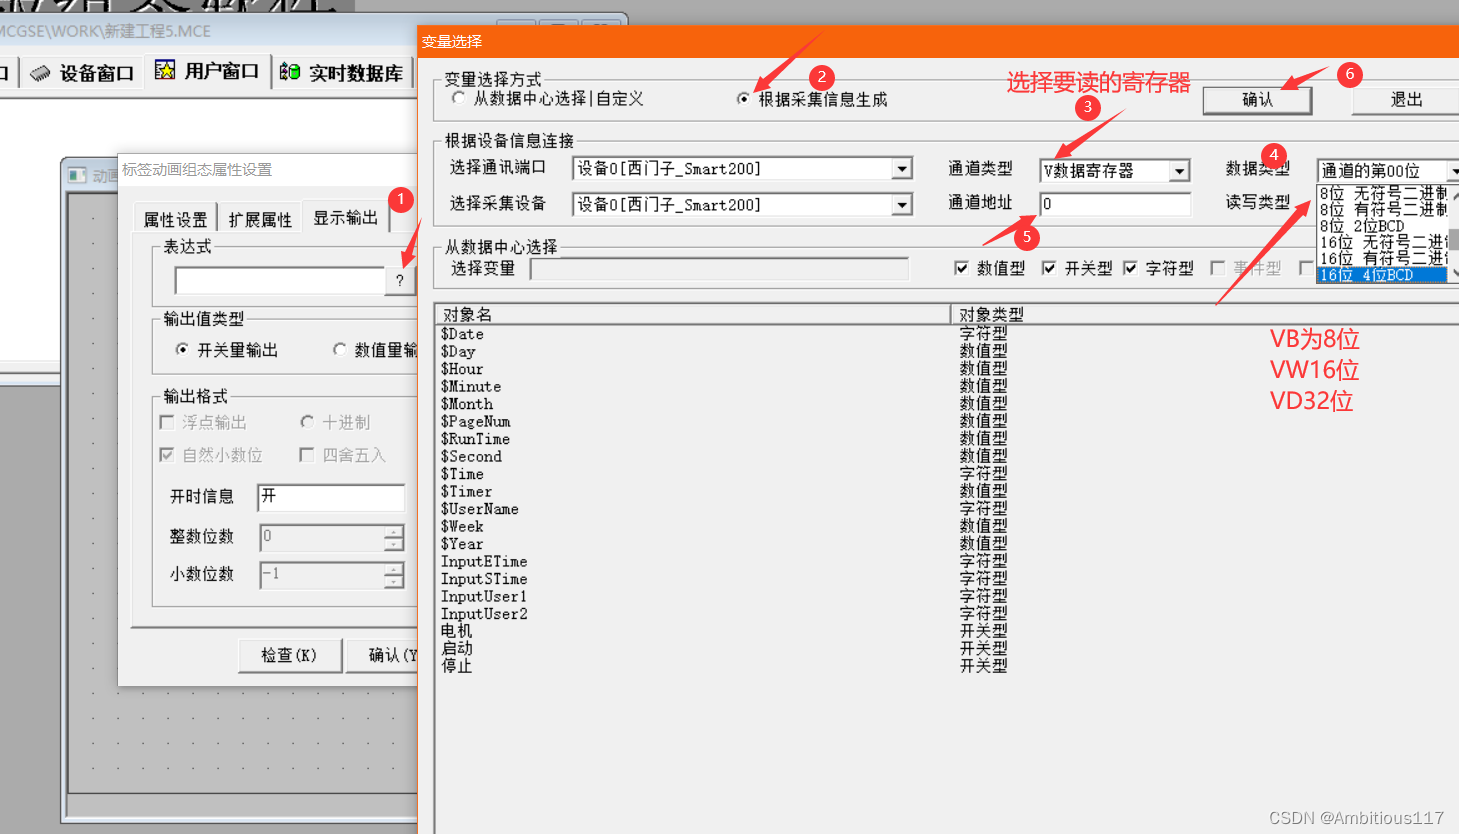Image resolution: width=1459 pixels, height=834 pixels.
Task: Choose 16位 4位BCD from data type list
Action: [x=1381, y=275]
